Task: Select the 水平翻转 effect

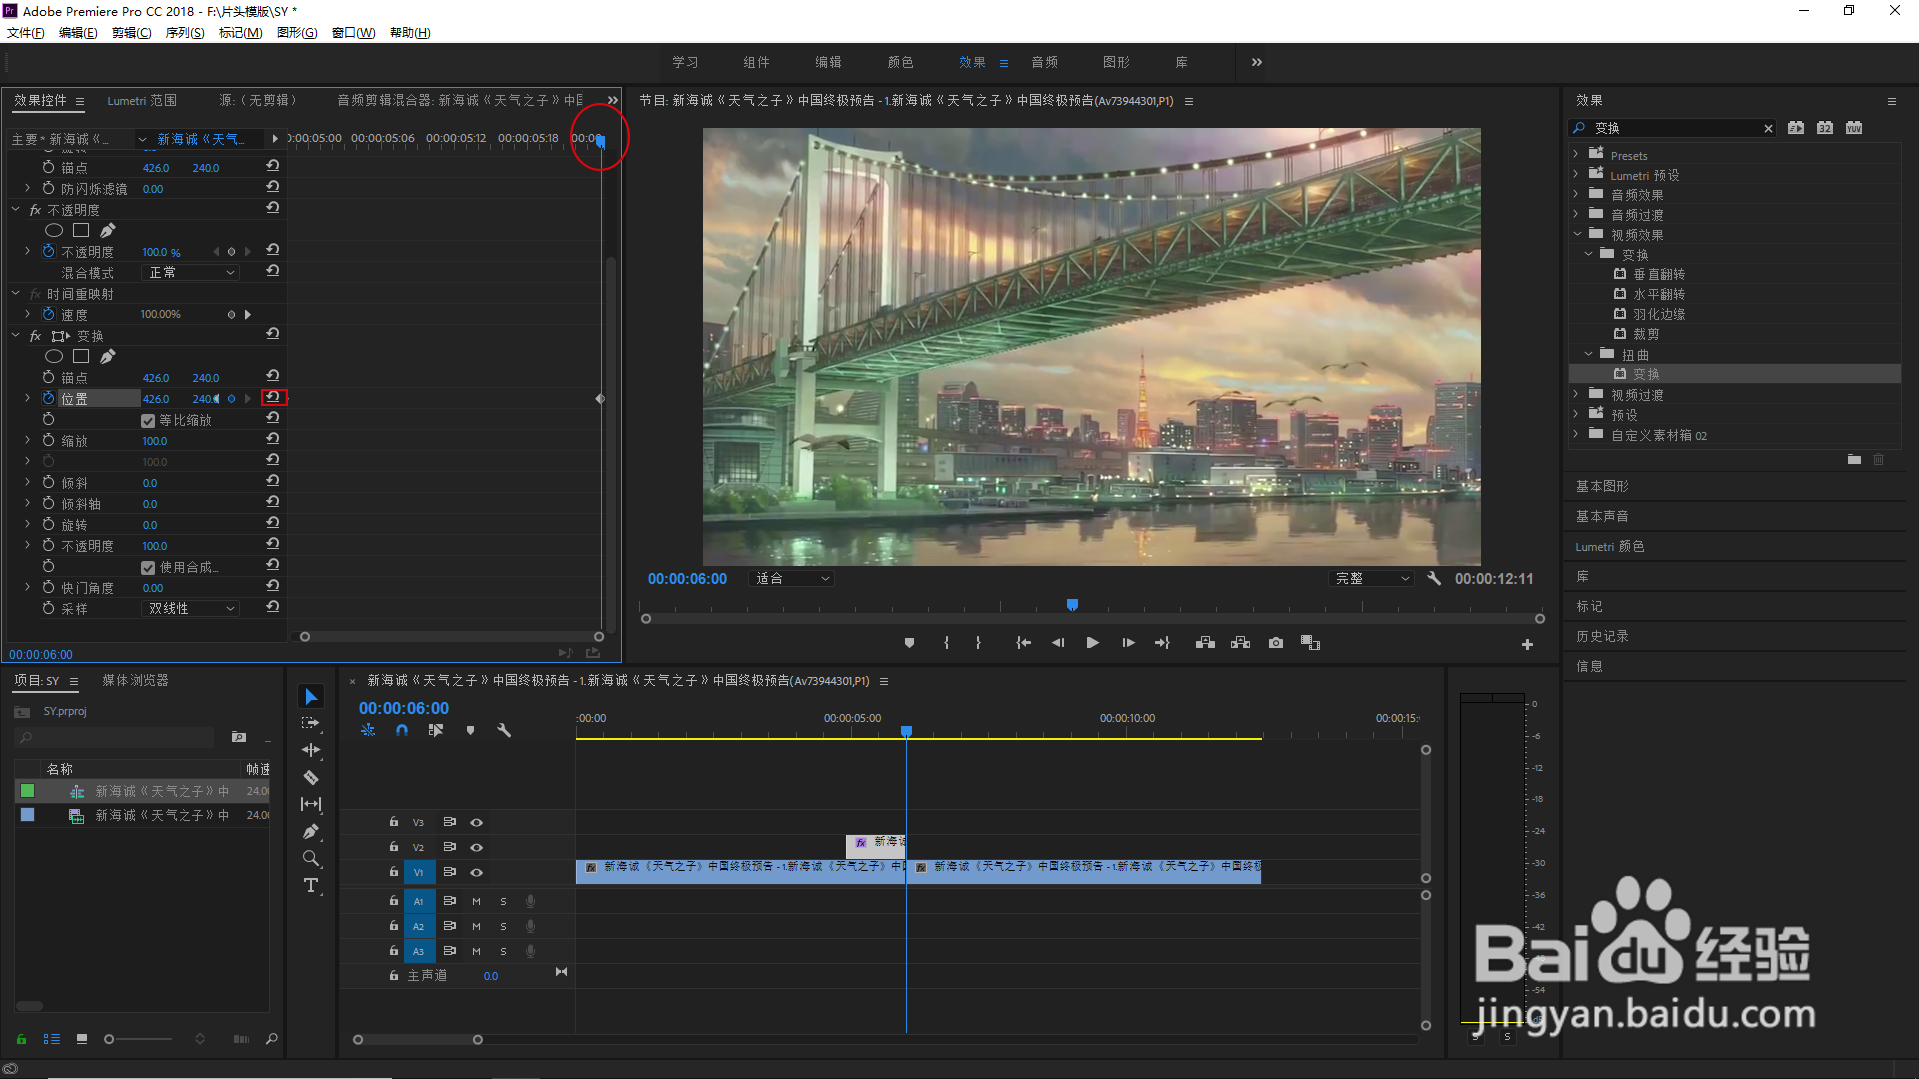Action: click(x=1659, y=294)
